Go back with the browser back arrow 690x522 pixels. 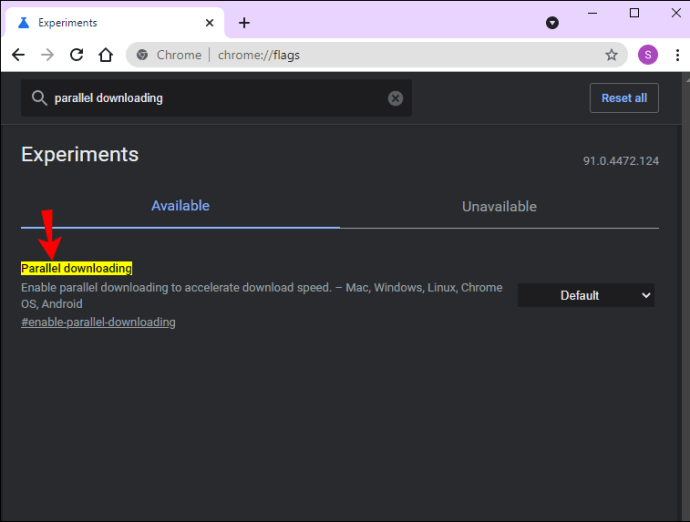(18, 55)
